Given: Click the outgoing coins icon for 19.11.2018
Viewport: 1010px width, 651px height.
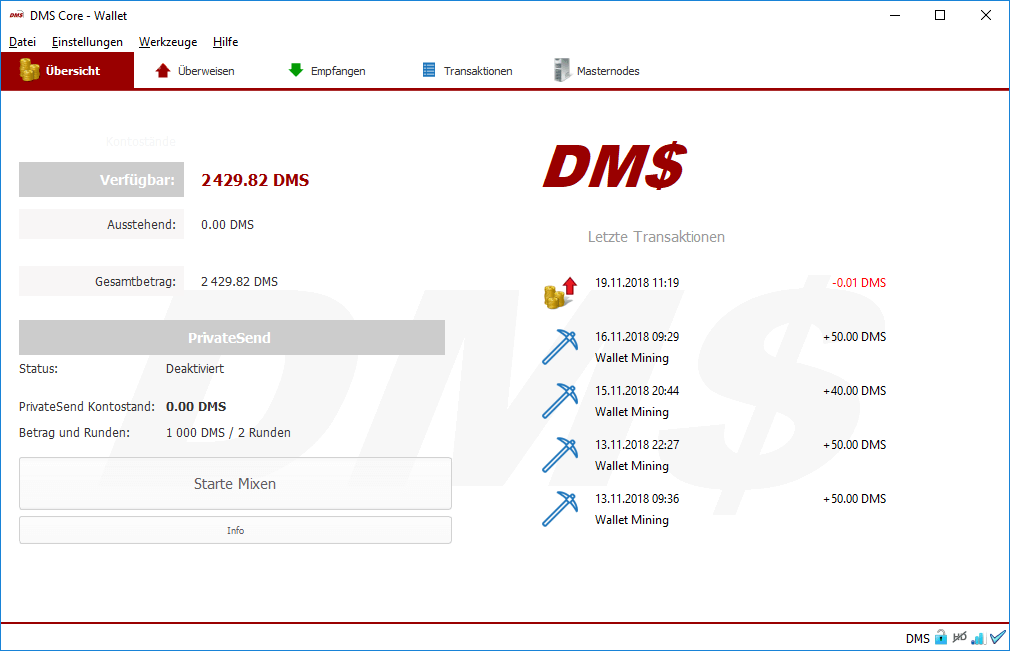Looking at the screenshot, I should coord(560,292).
